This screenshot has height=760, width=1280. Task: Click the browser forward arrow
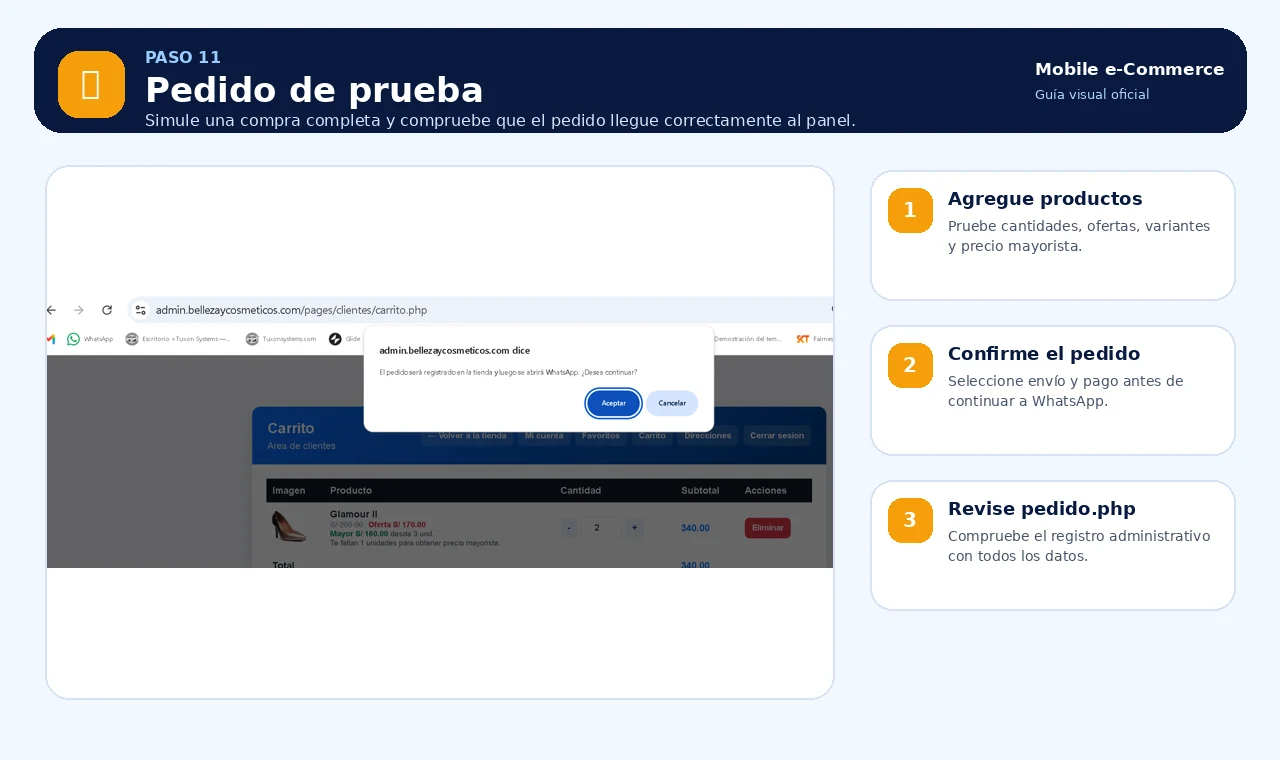coord(79,310)
